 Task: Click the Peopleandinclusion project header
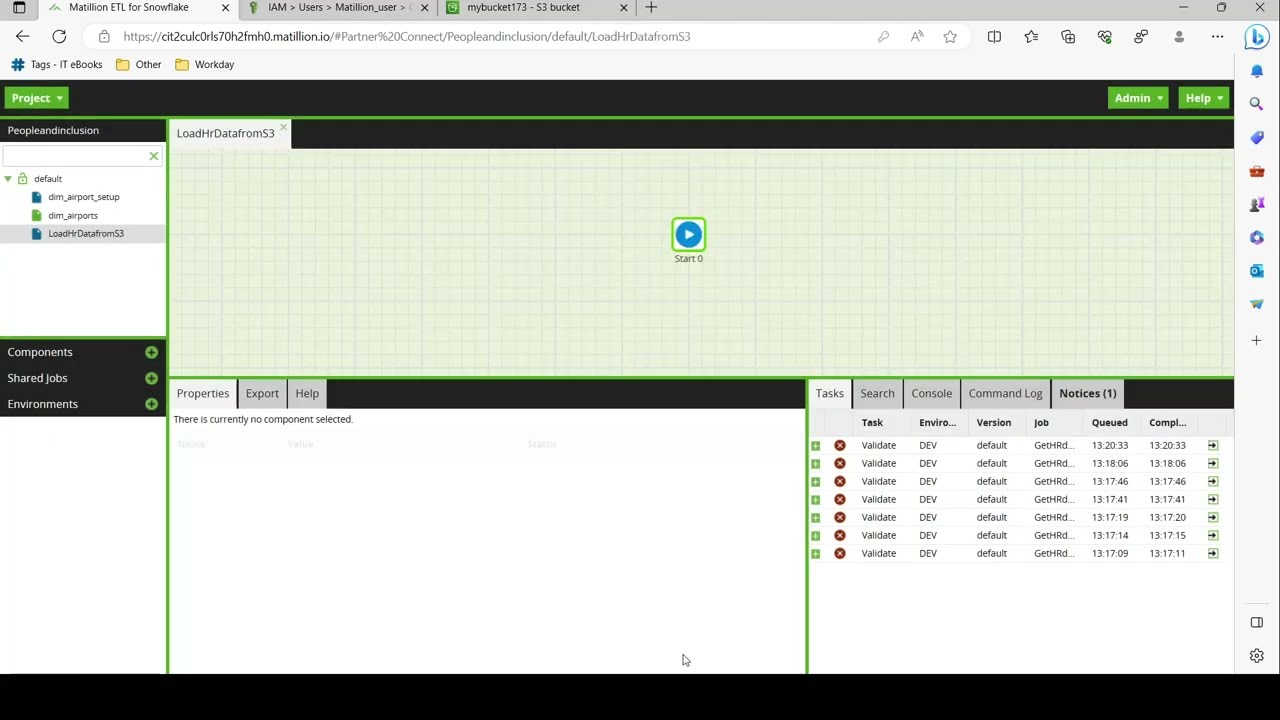[x=53, y=131]
